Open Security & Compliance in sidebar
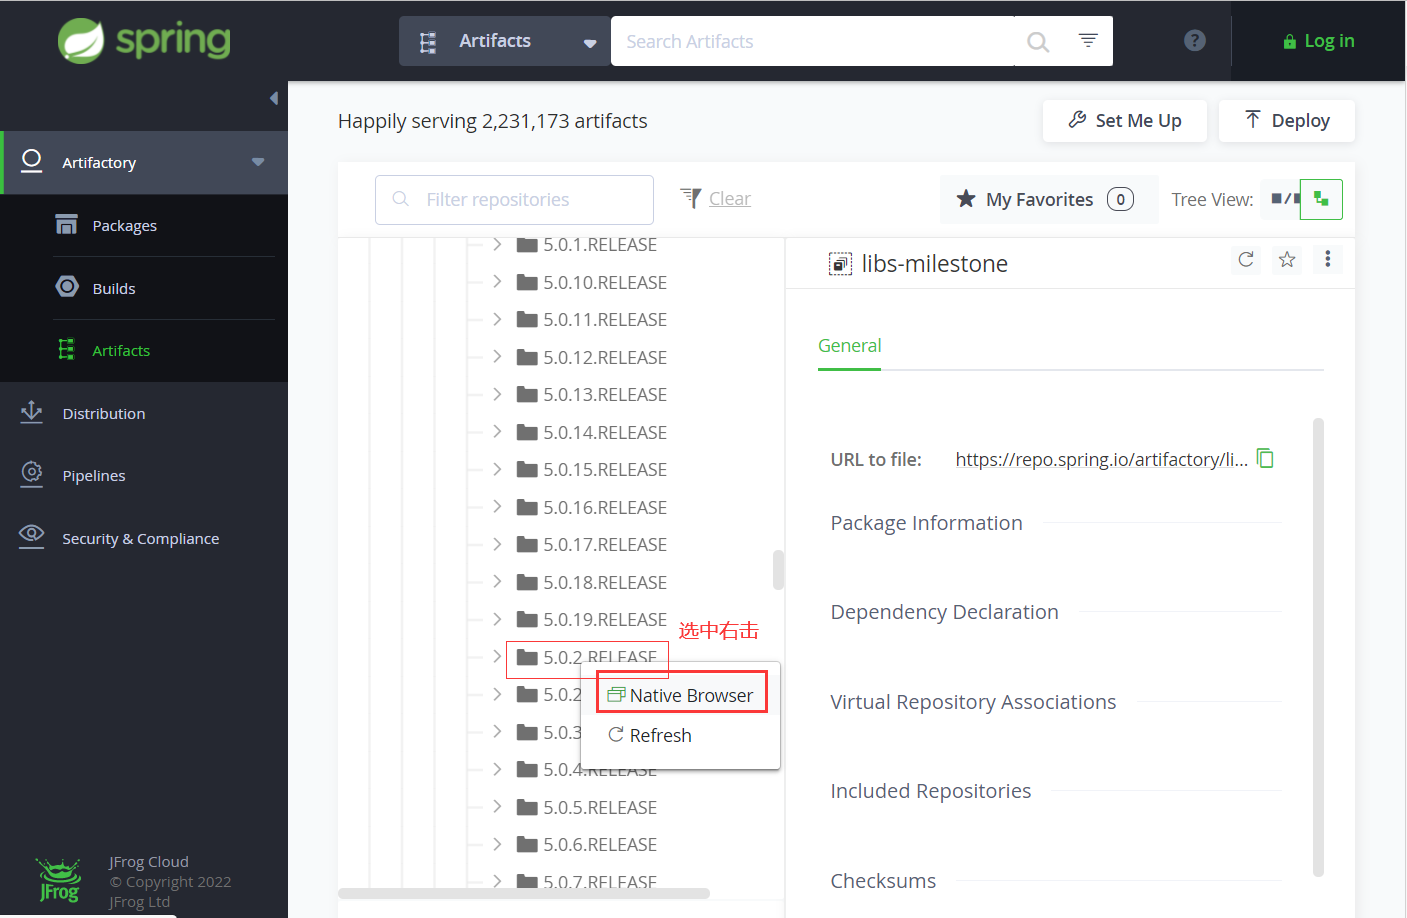Screen dimensions: 1407x918 click(x=141, y=539)
